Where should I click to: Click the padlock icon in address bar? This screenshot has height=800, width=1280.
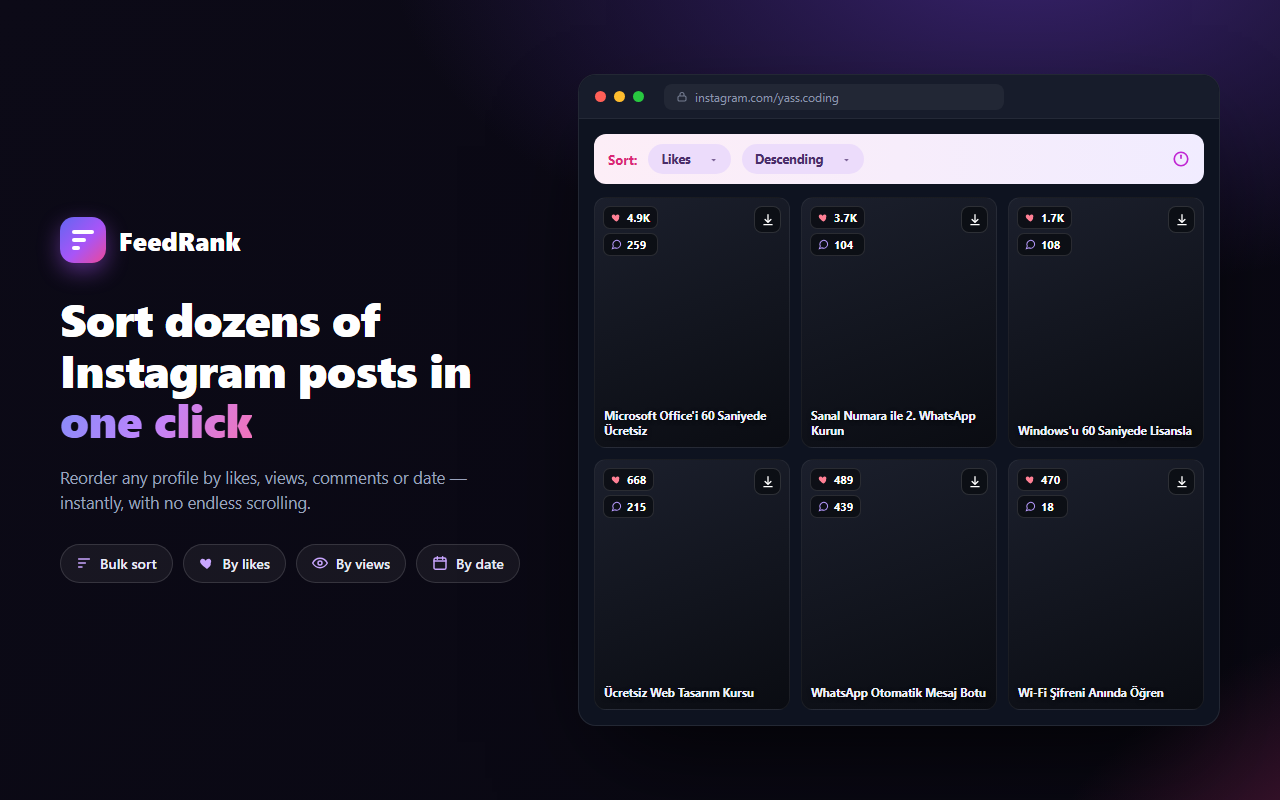(682, 98)
